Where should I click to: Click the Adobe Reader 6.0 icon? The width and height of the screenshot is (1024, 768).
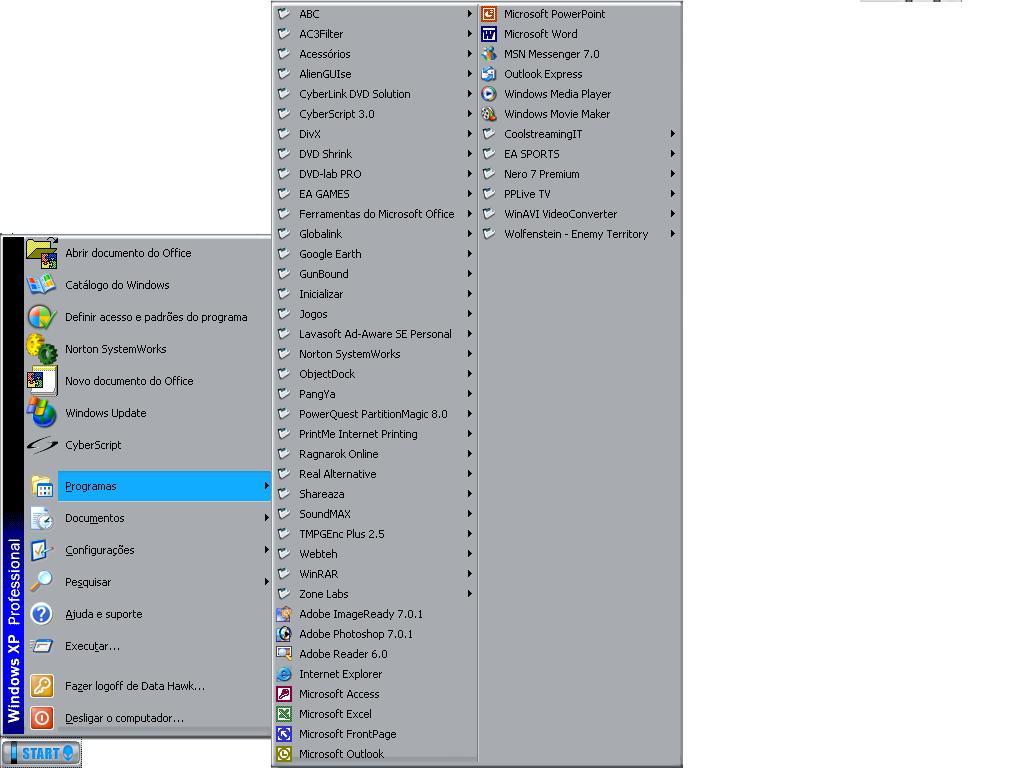[284, 654]
